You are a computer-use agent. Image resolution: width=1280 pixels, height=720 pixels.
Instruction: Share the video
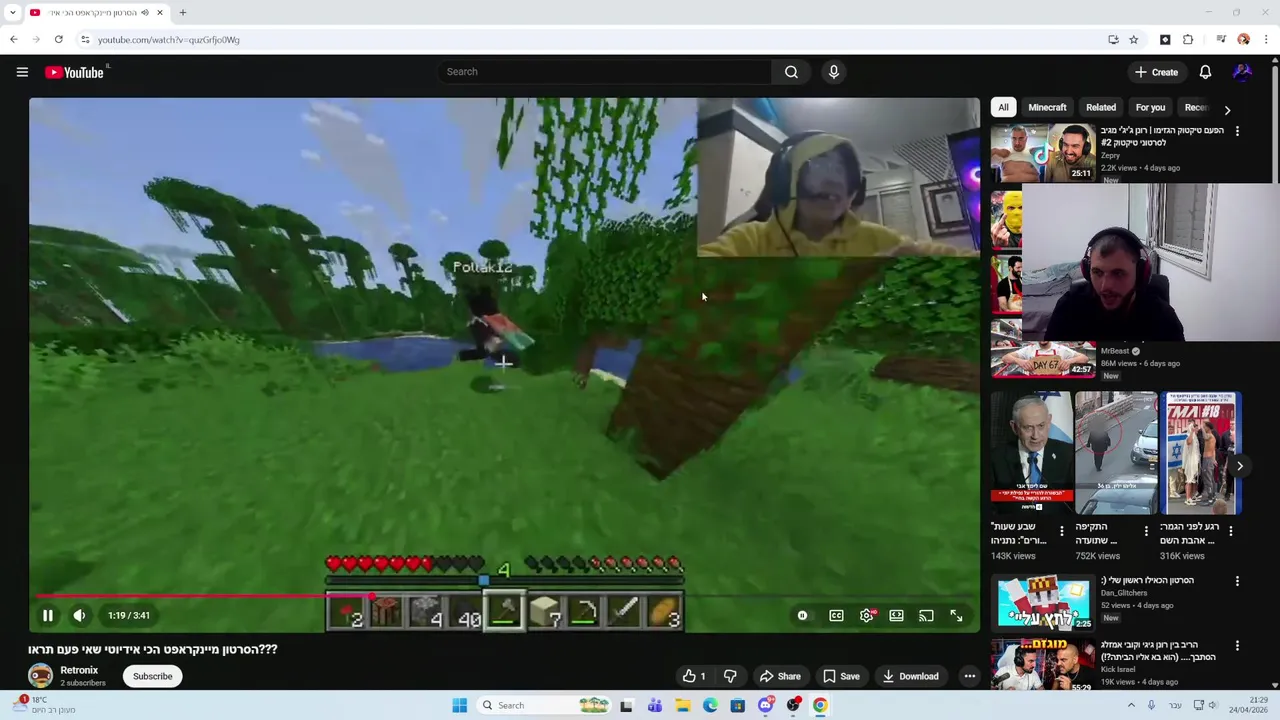point(779,677)
